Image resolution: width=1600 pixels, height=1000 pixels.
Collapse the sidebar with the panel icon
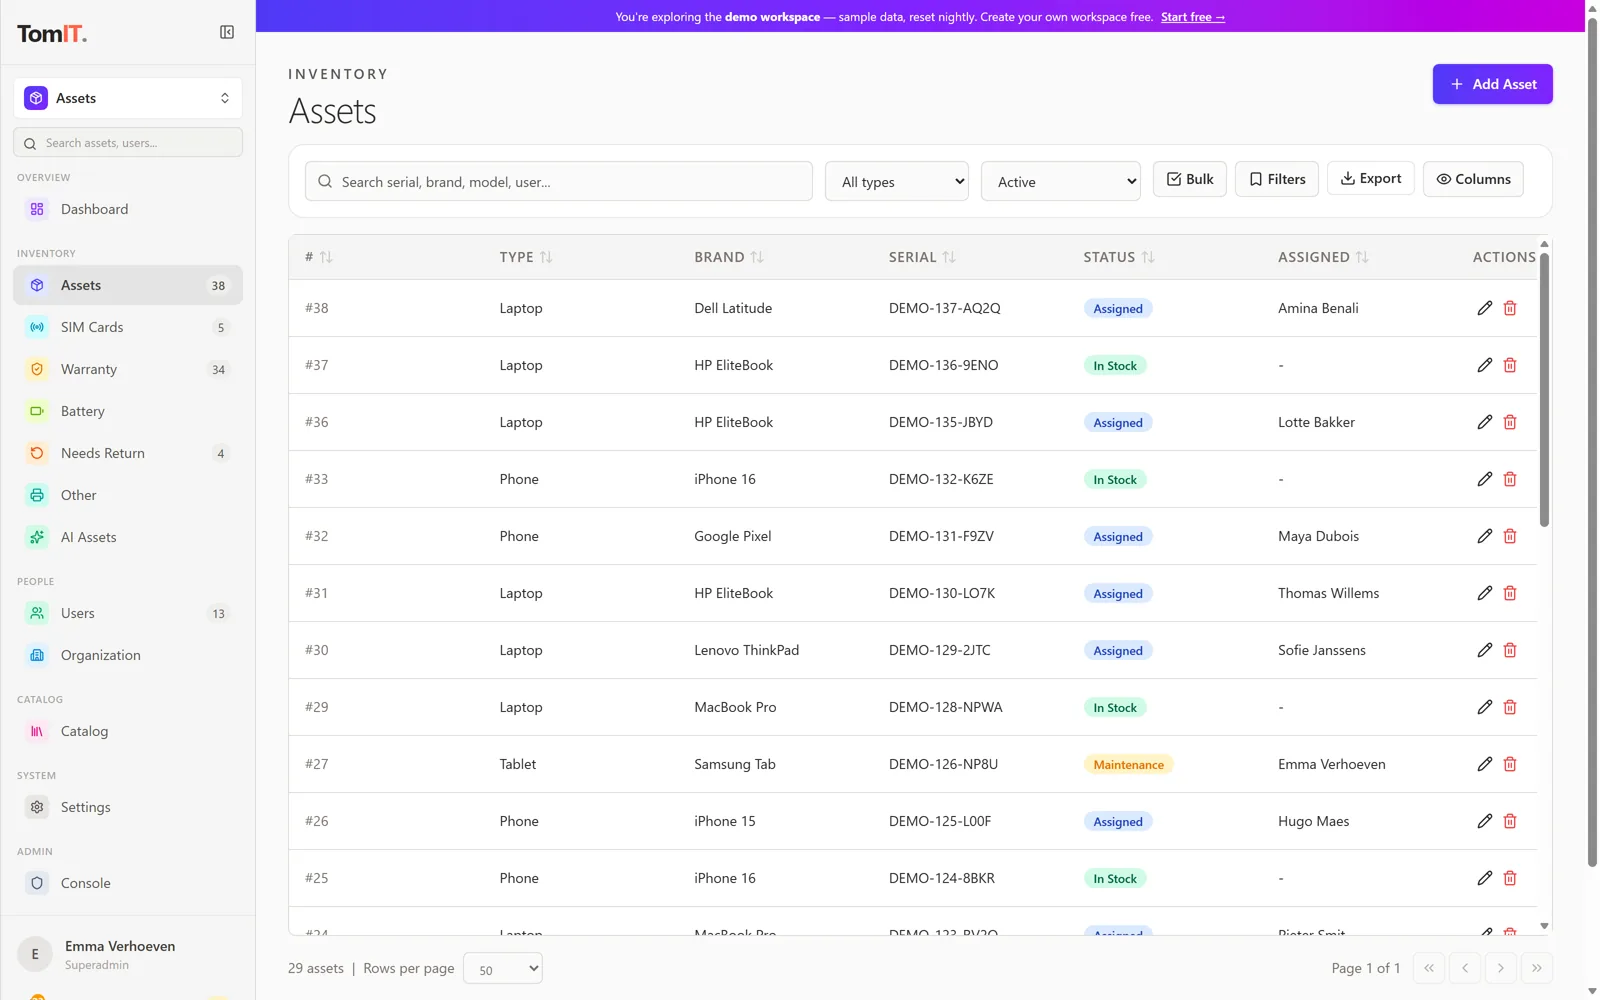pyautogui.click(x=227, y=33)
